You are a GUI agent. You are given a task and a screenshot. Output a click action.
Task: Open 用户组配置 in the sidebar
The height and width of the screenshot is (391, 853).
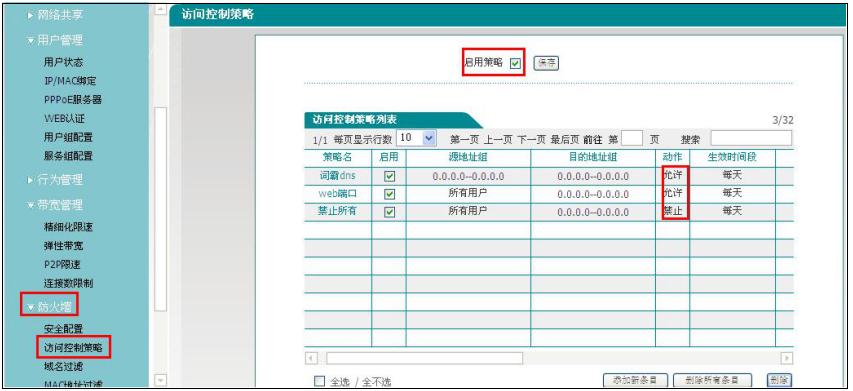[x=68, y=137]
